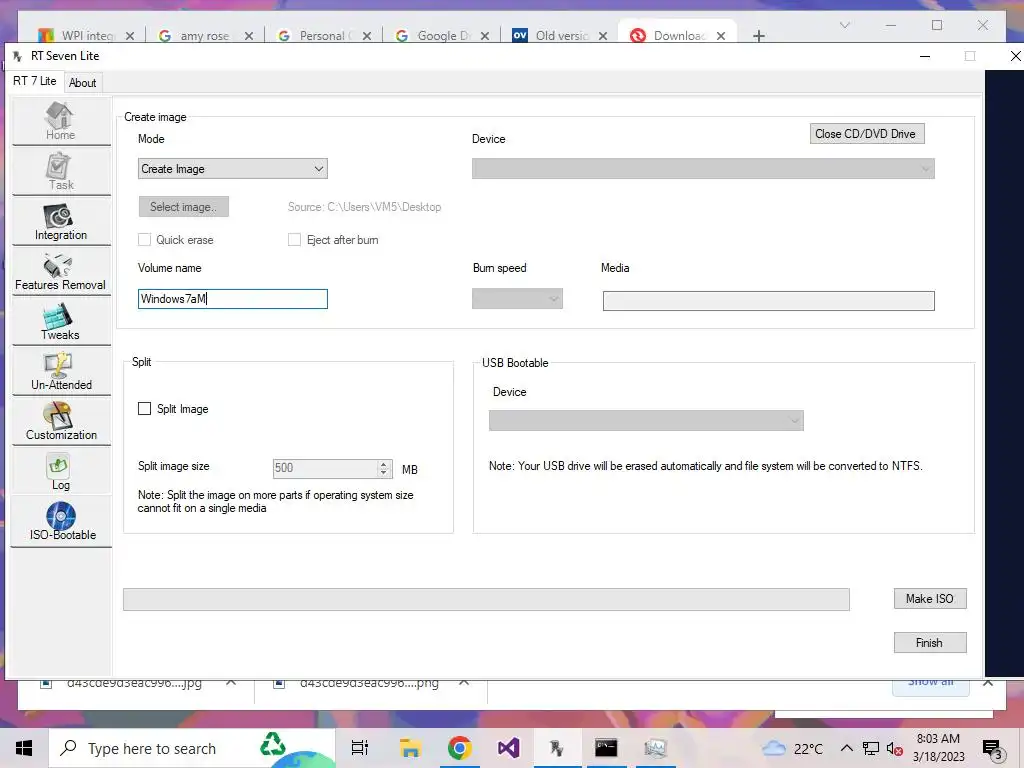1024x768 pixels.
Task: Open Google Chrome from taskbar
Action: (460, 748)
